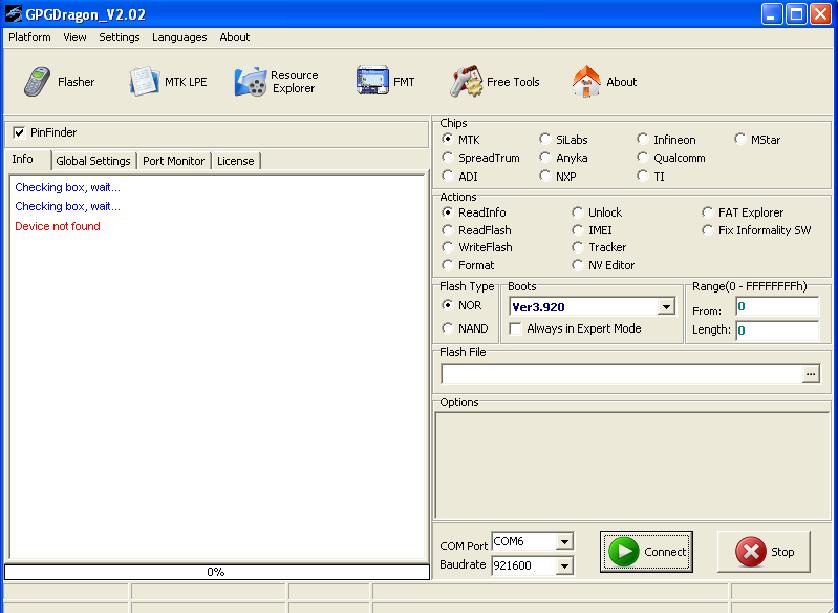Open the About menu
Image resolution: width=838 pixels, height=613 pixels.
click(235, 37)
